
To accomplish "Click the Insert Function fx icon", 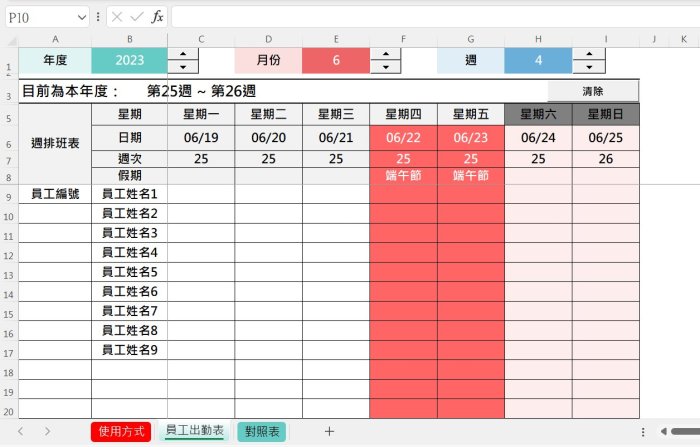I will [x=157, y=17].
